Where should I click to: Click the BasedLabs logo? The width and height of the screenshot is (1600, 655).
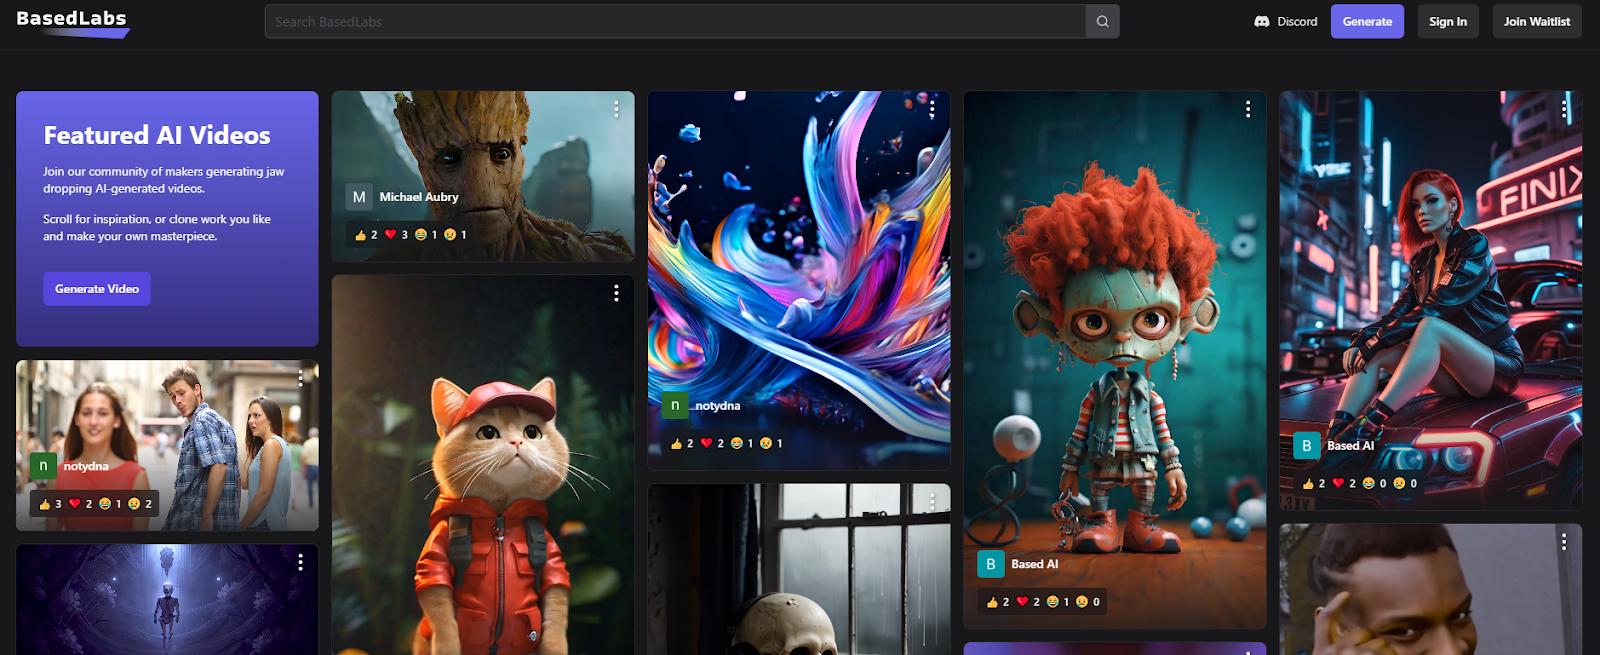72,22
